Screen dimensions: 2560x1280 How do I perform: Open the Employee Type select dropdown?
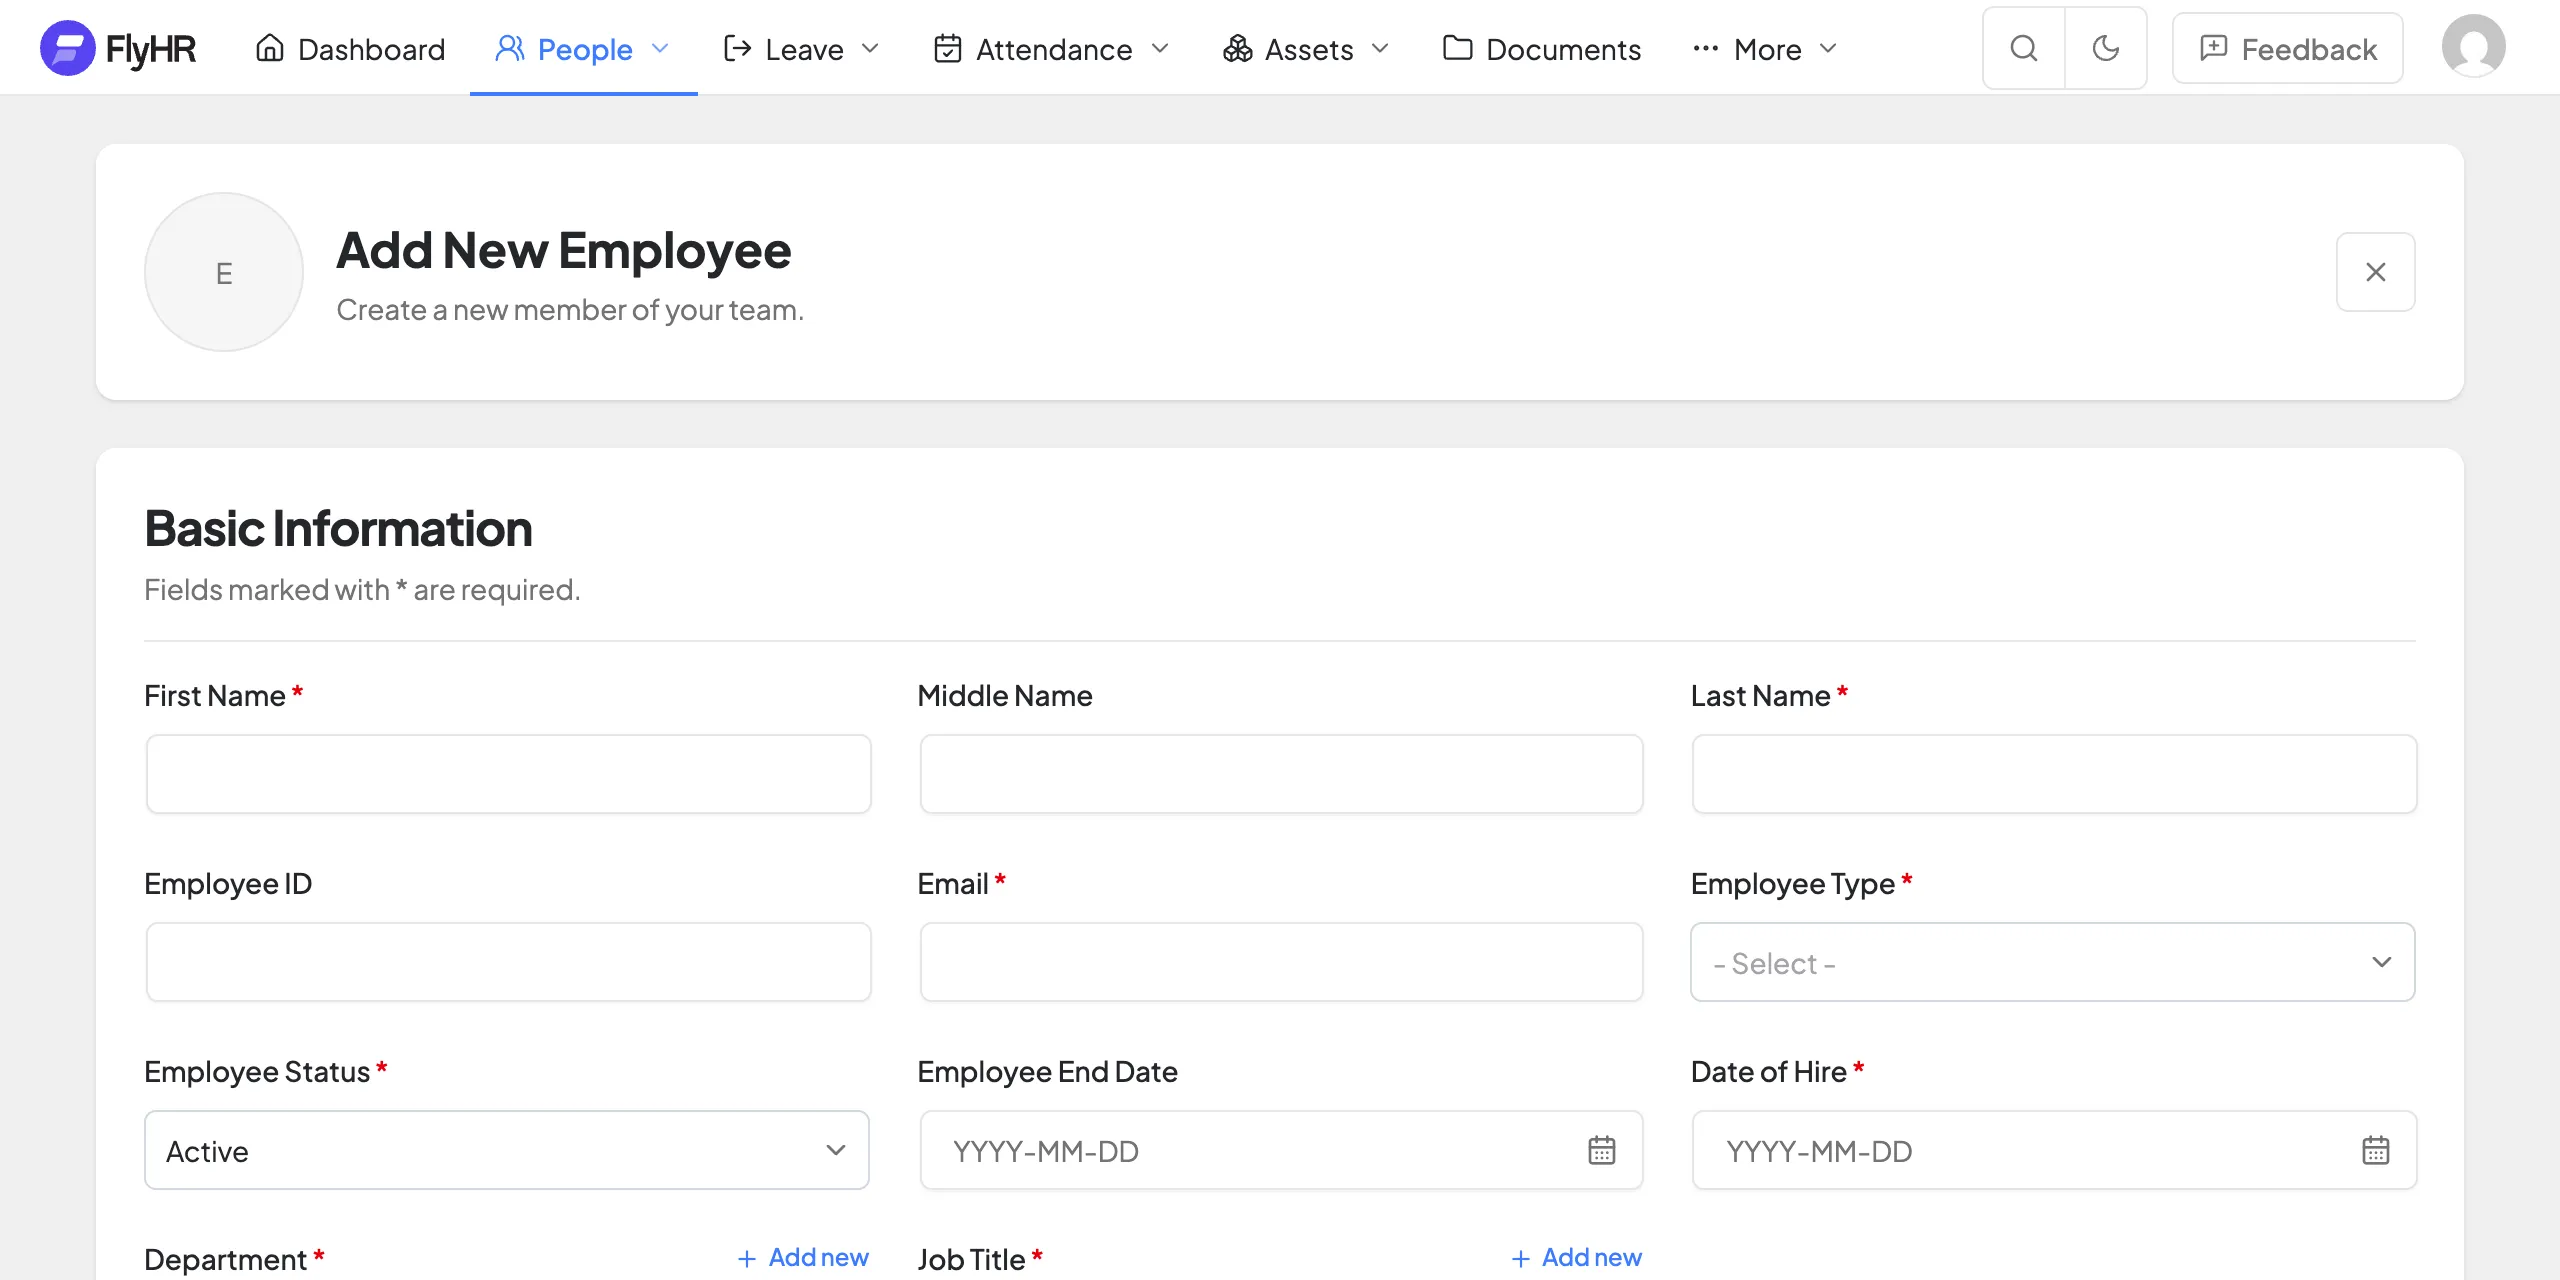(x=2053, y=962)
